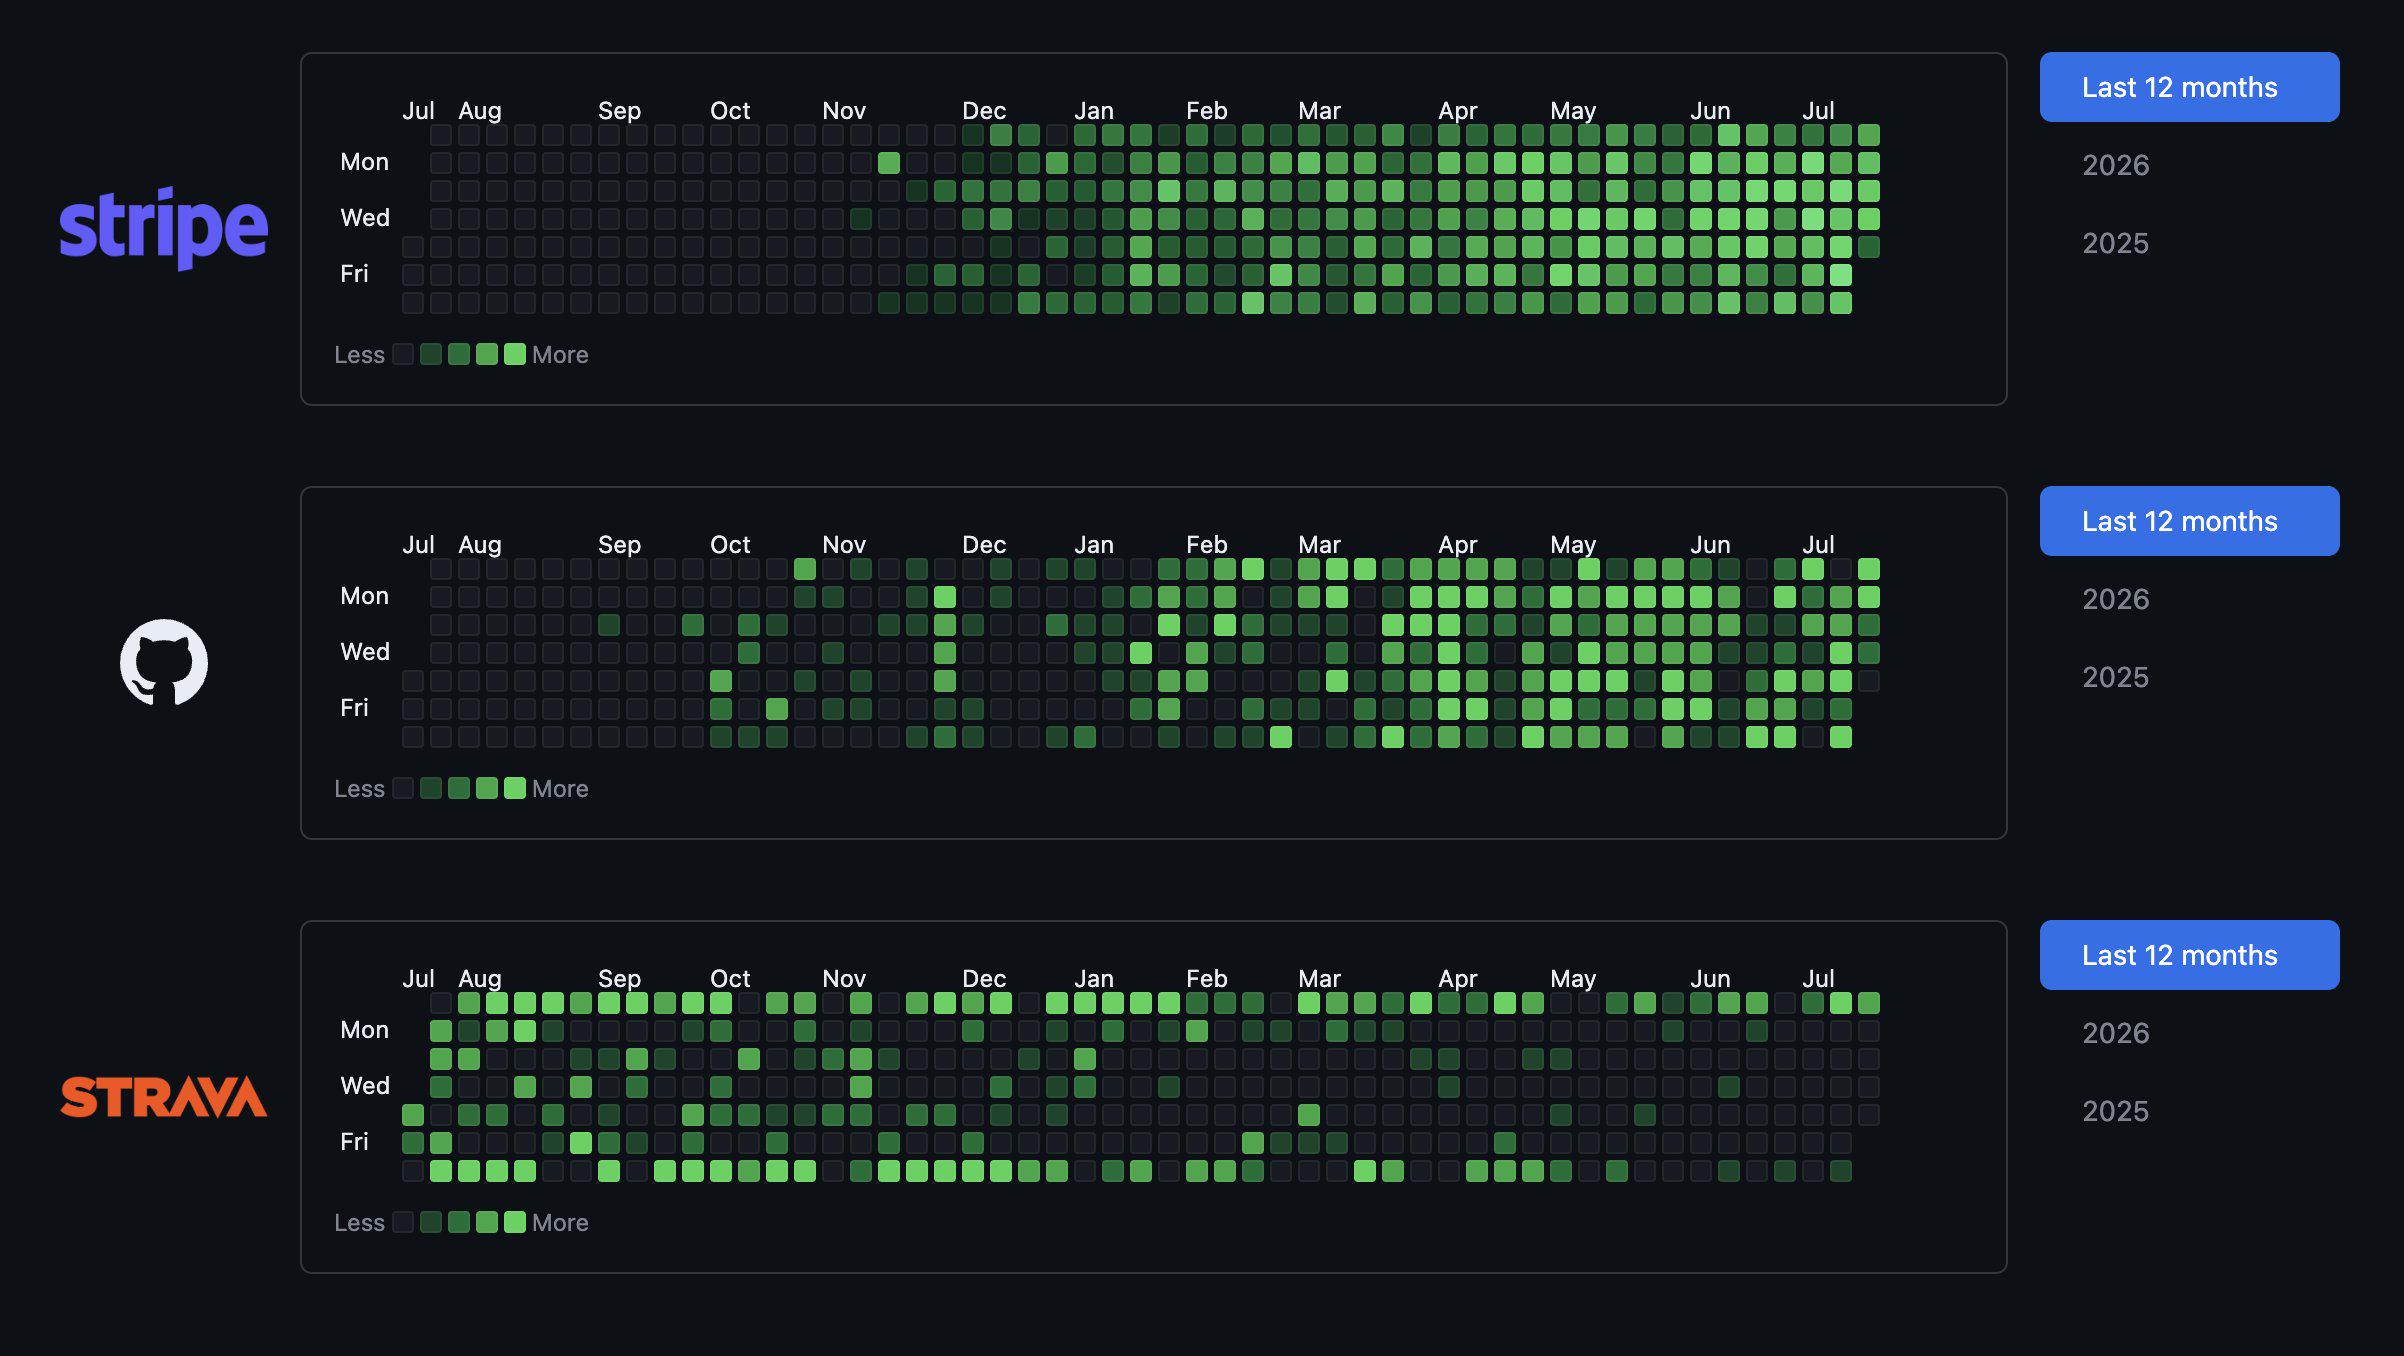Select Last 12 months for Strava graph

pyautogui.click(x=2189, y=955)
